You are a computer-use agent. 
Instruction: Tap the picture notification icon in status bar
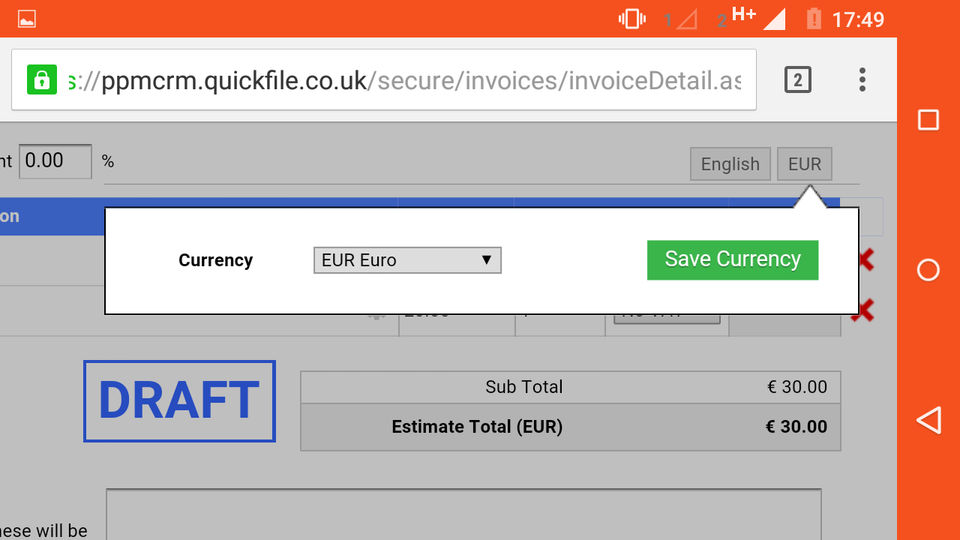27,19
